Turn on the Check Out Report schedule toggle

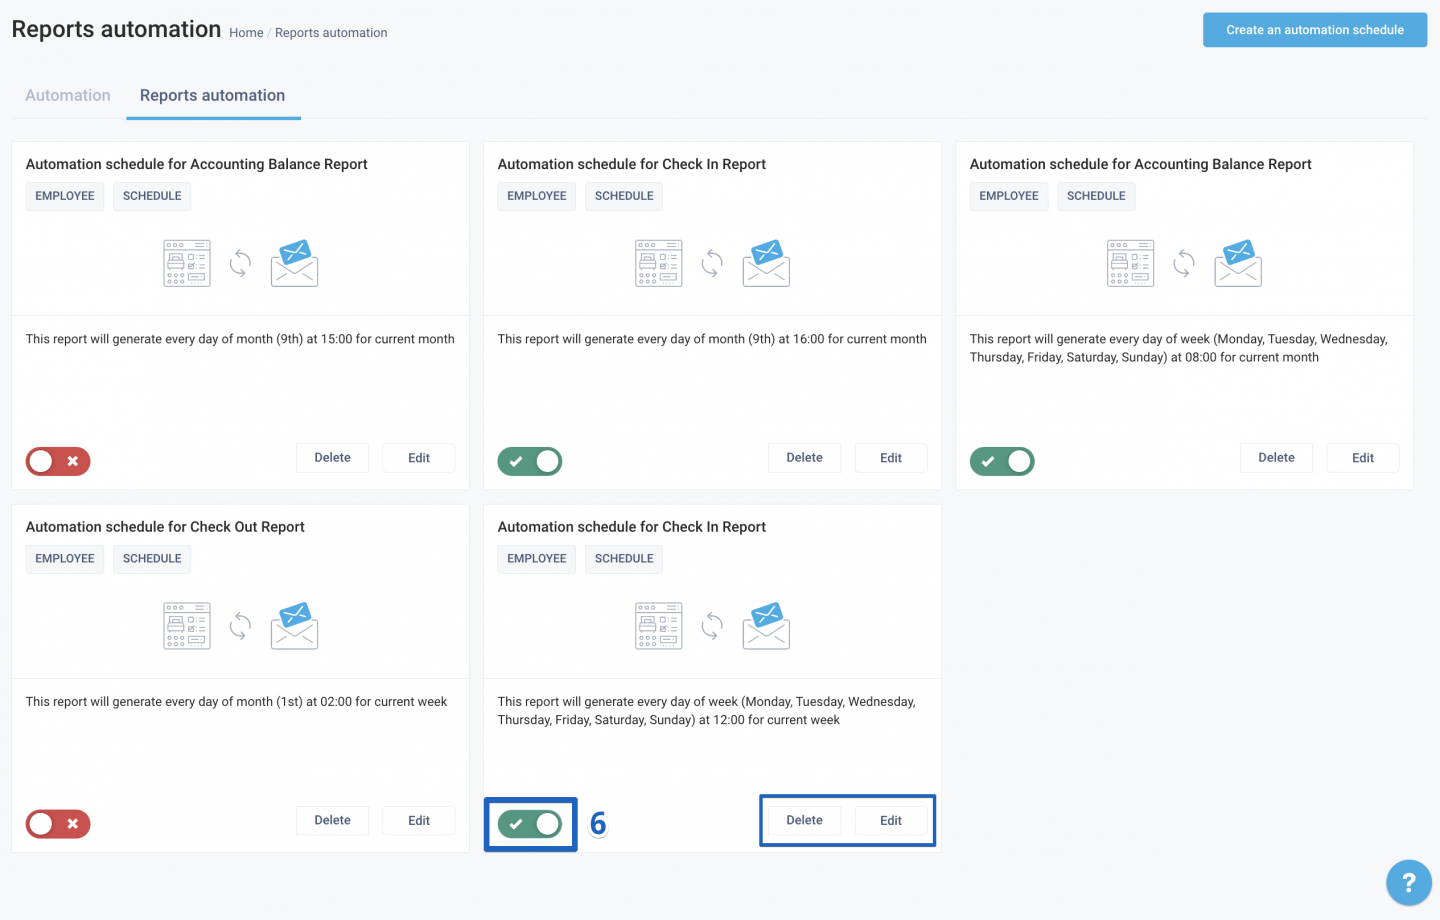(x=58, y=824)
